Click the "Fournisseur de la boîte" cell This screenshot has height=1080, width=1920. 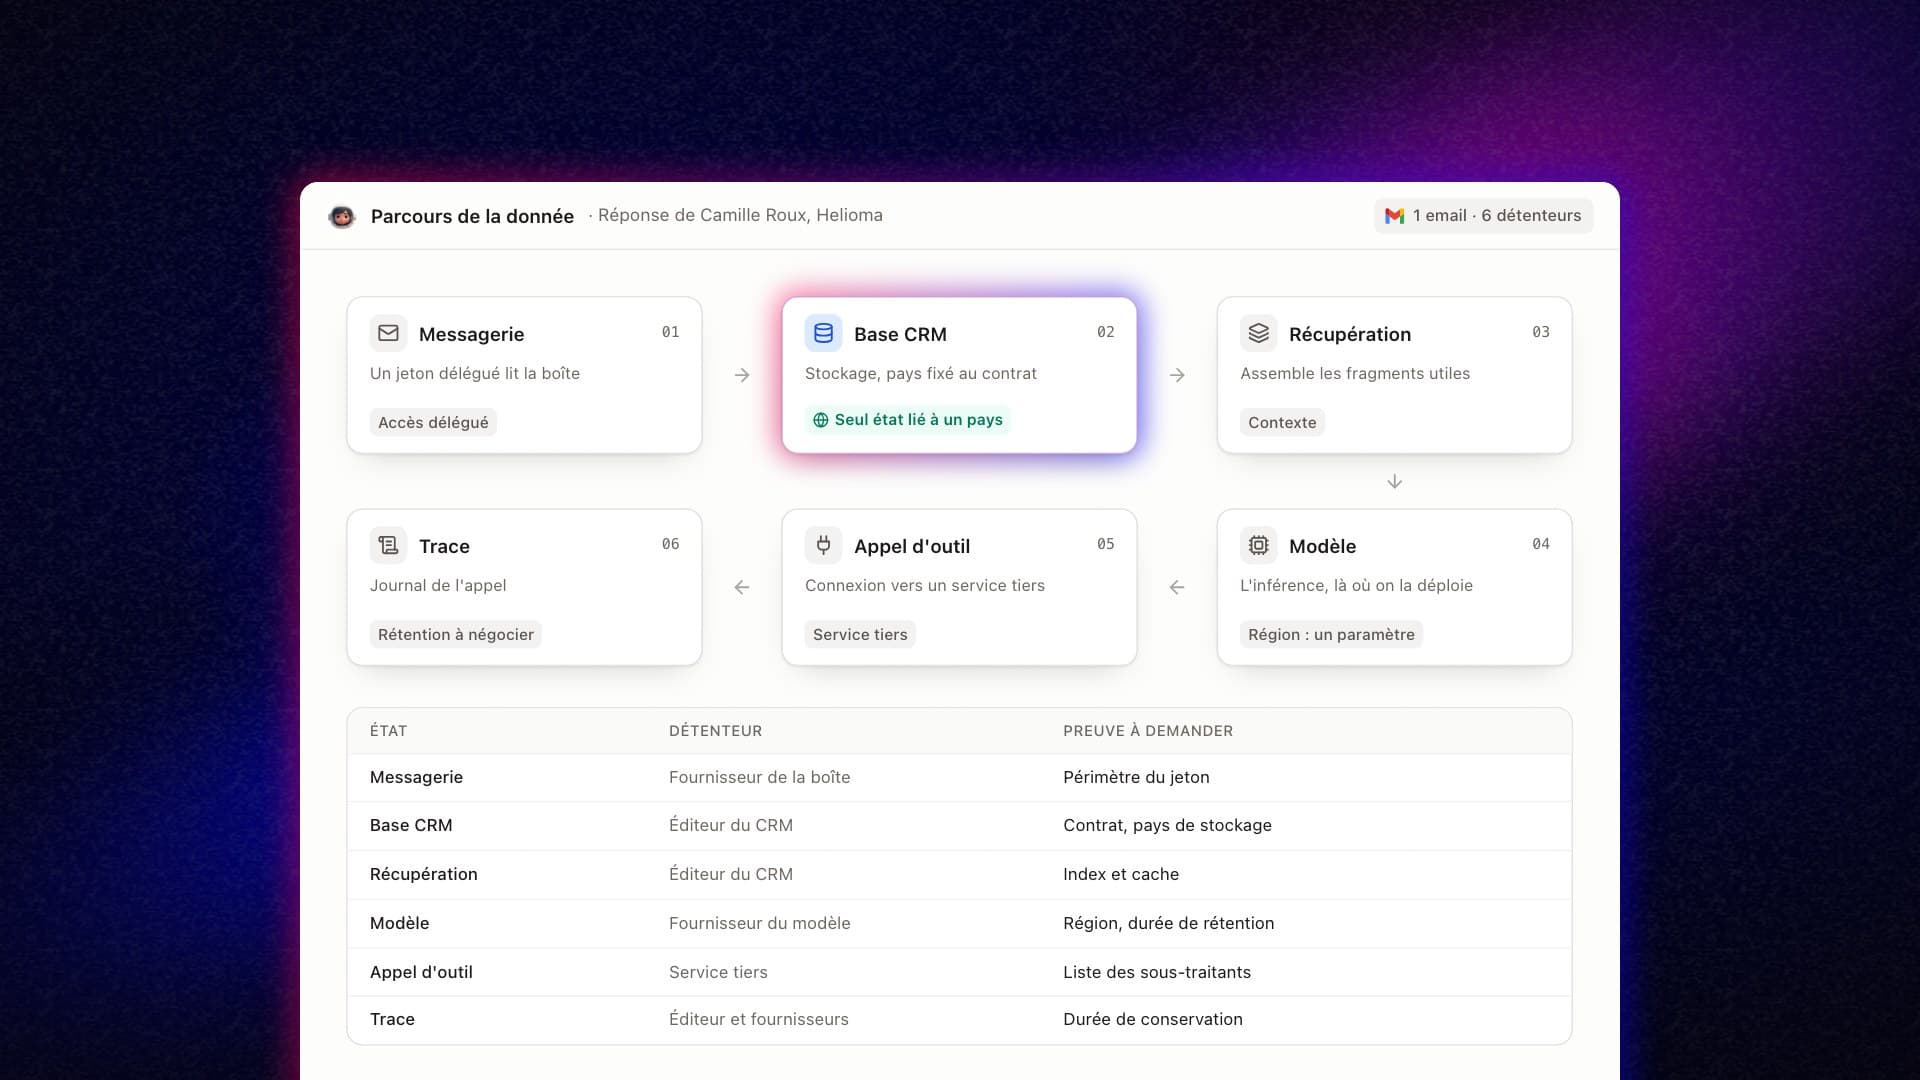coord(759,777)
